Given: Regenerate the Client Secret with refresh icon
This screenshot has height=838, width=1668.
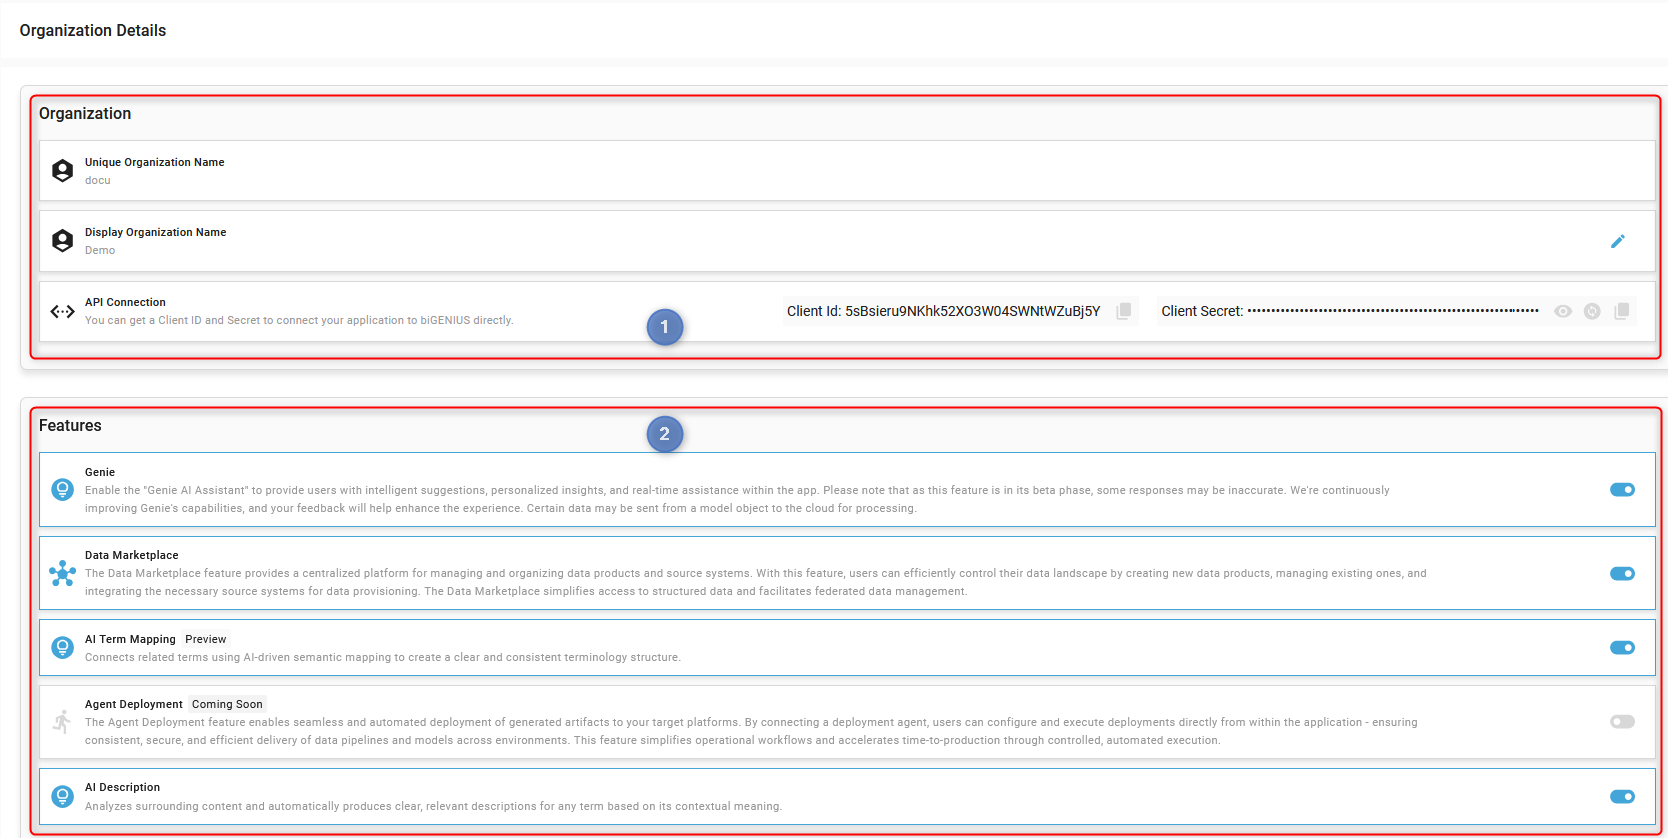Looking at the screenshot, I should [x=1592, y=311].
